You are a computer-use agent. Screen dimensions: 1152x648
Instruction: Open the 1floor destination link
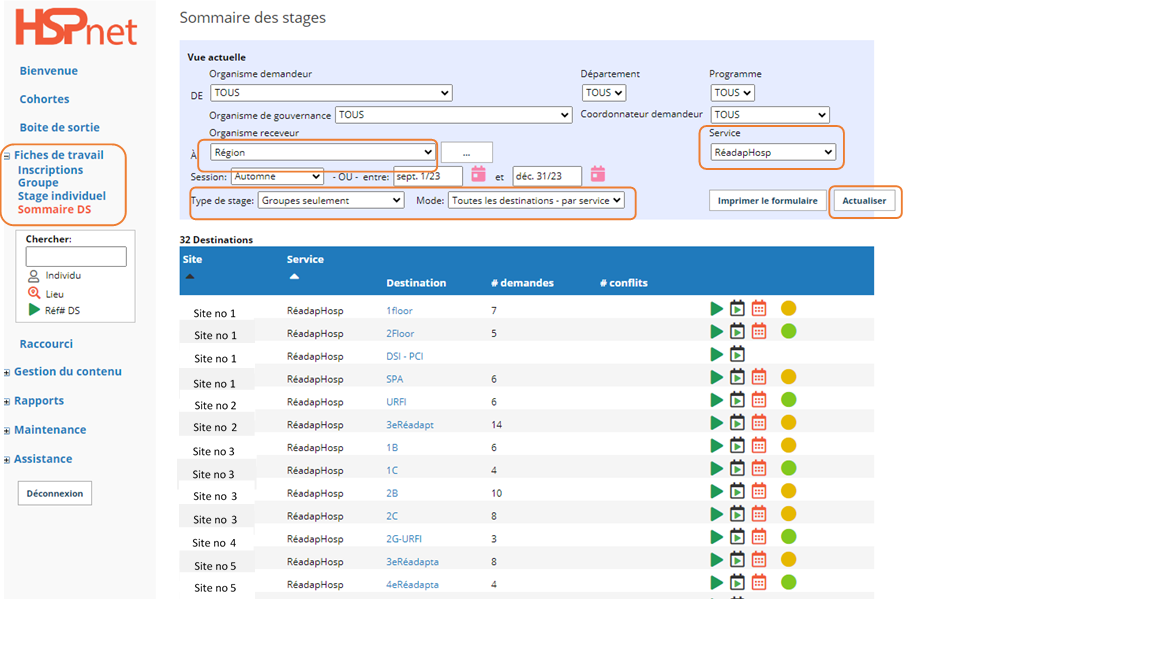tap(400, 311)
